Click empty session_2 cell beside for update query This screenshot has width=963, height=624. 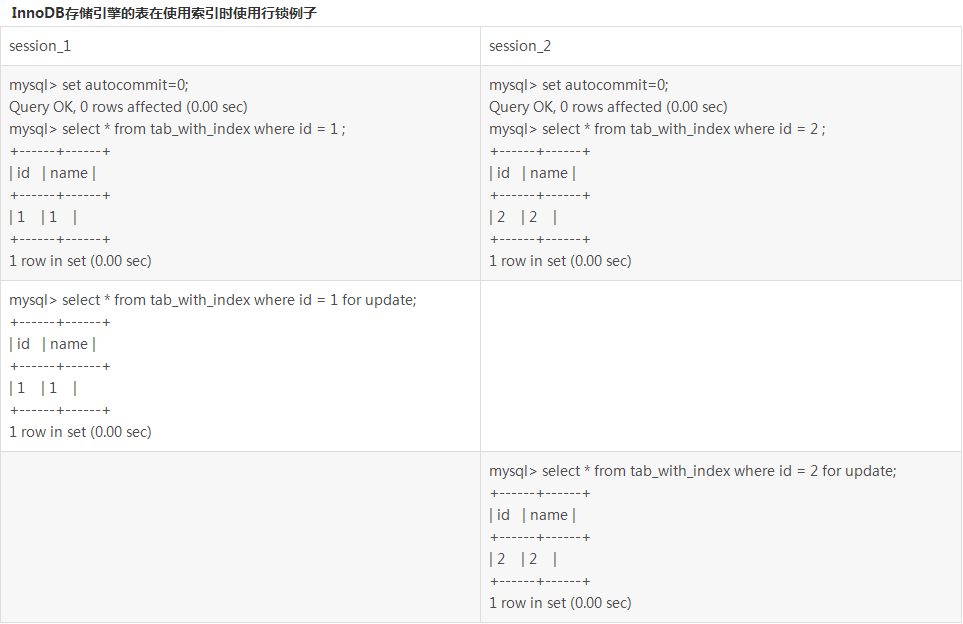click(720, 366)
